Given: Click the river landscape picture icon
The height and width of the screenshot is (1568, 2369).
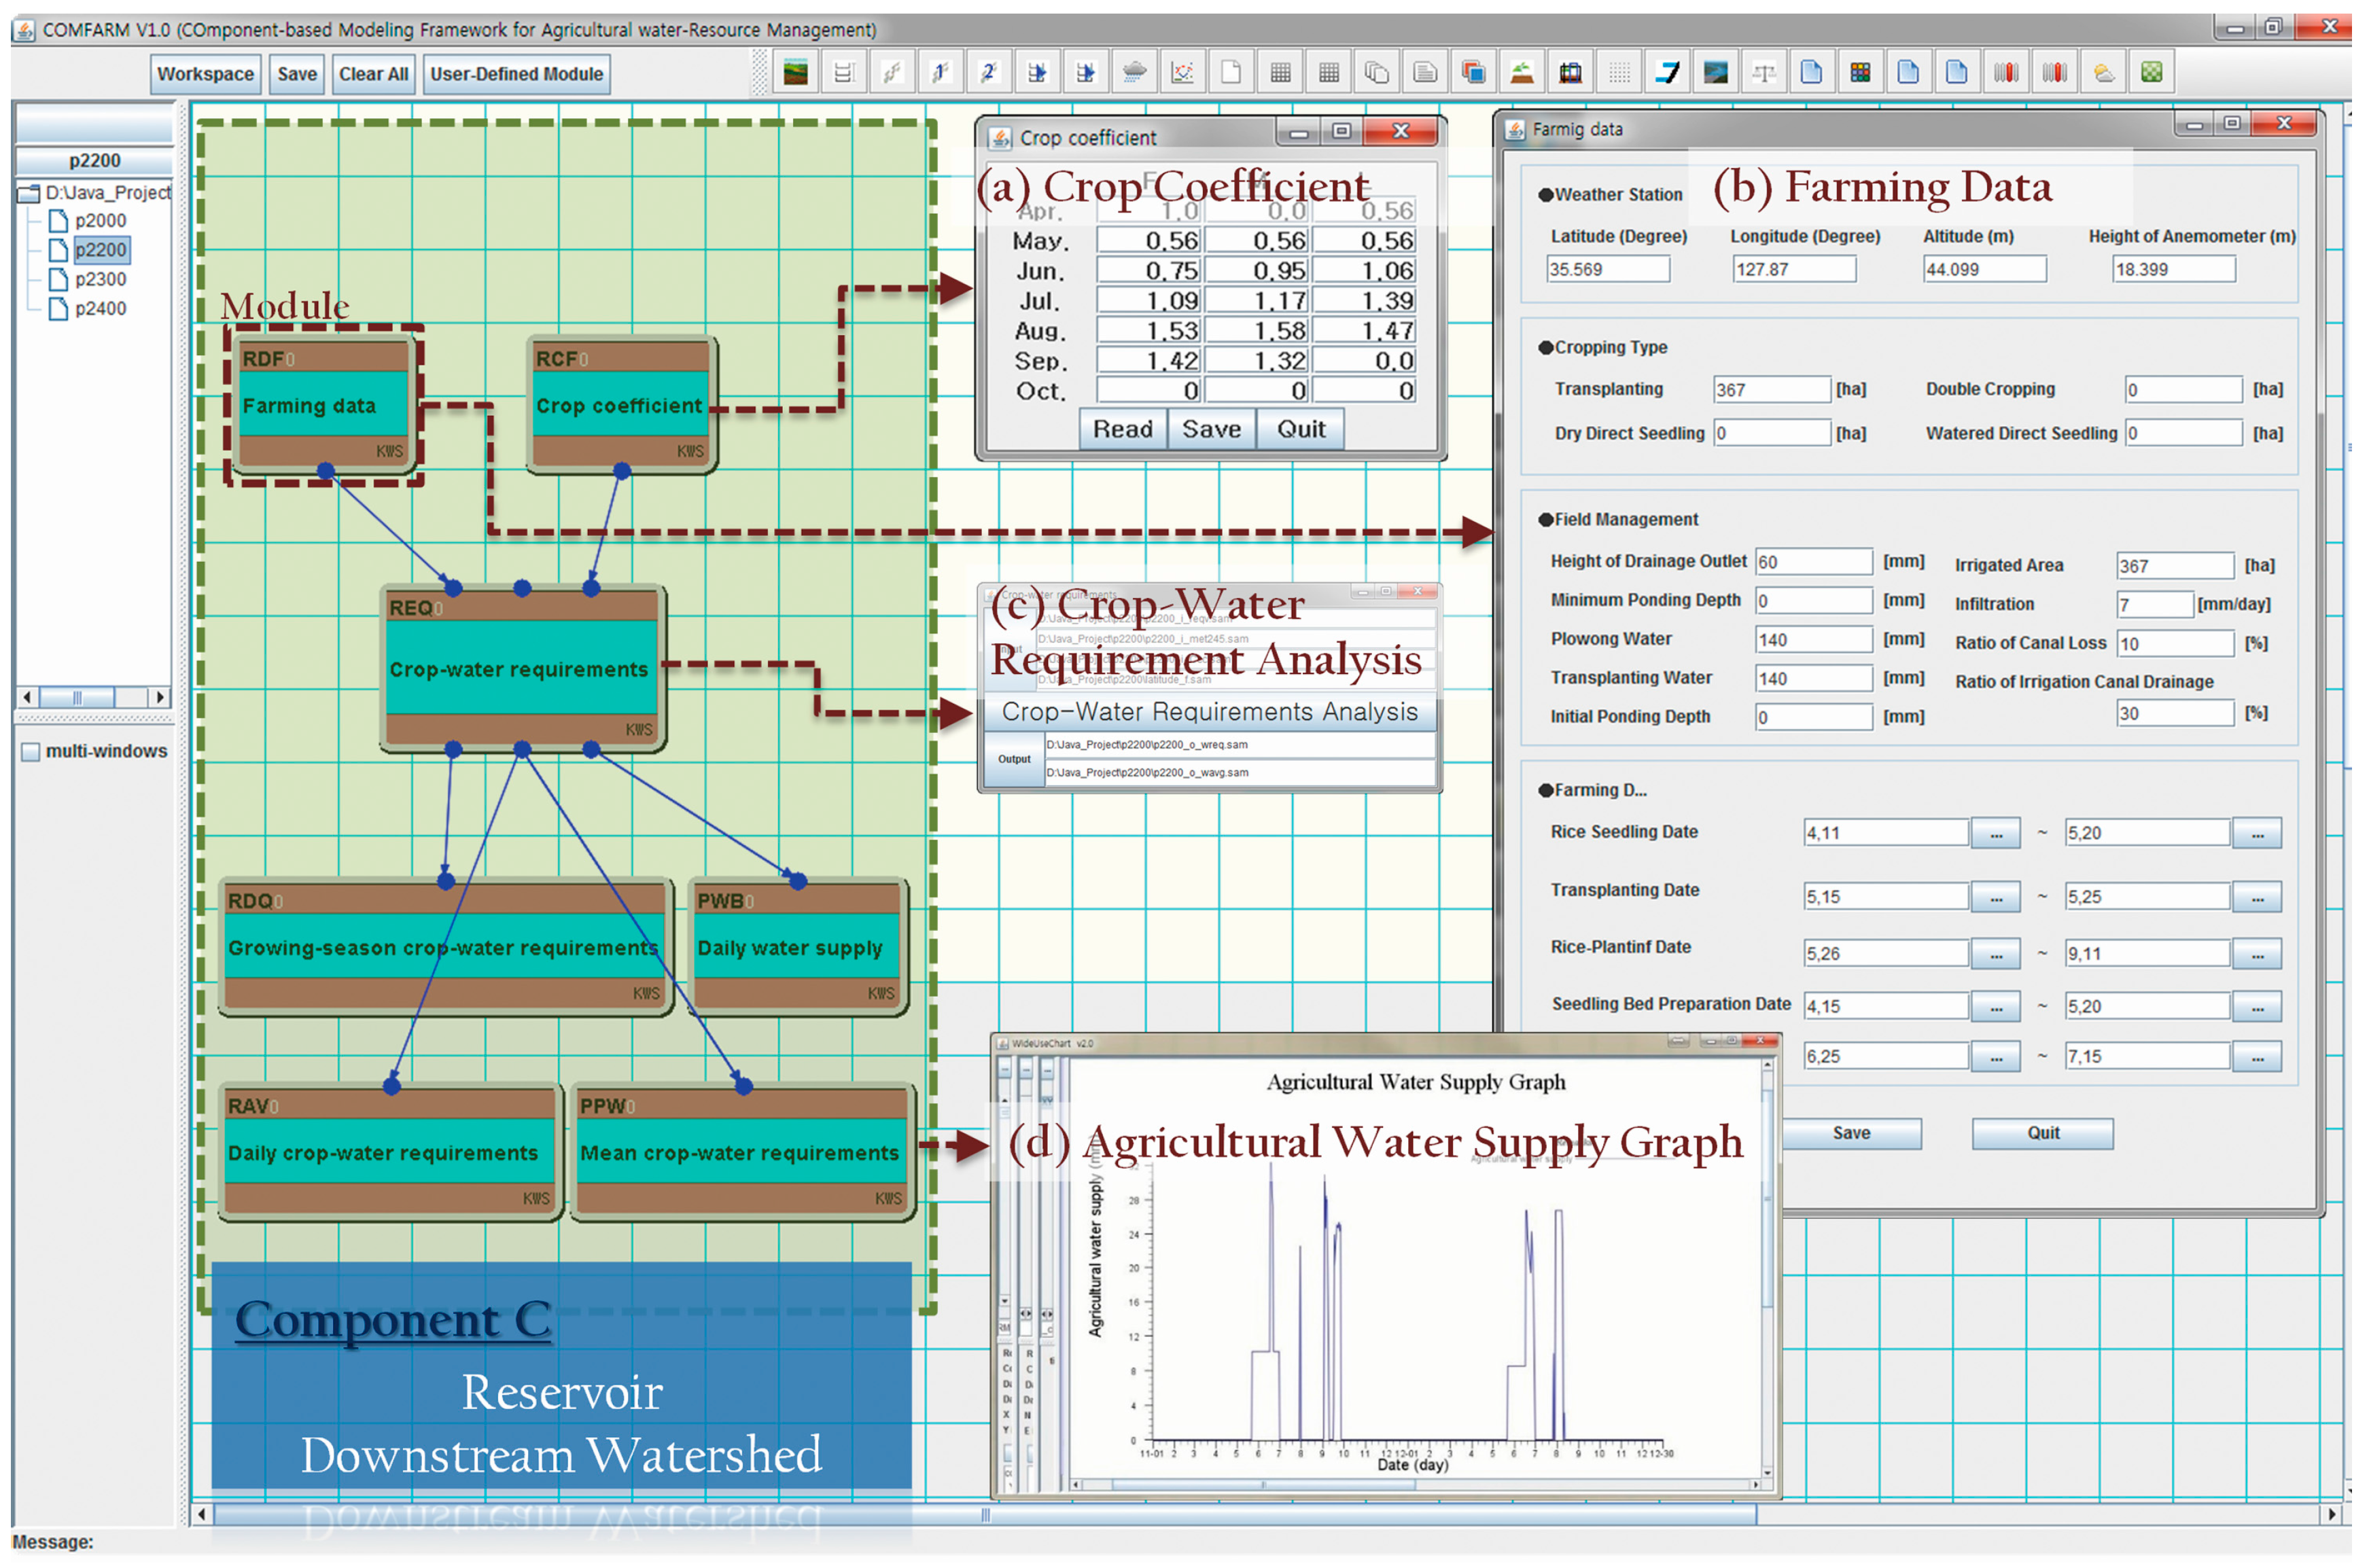Looking at the screenshot, I should (1715, 73).
